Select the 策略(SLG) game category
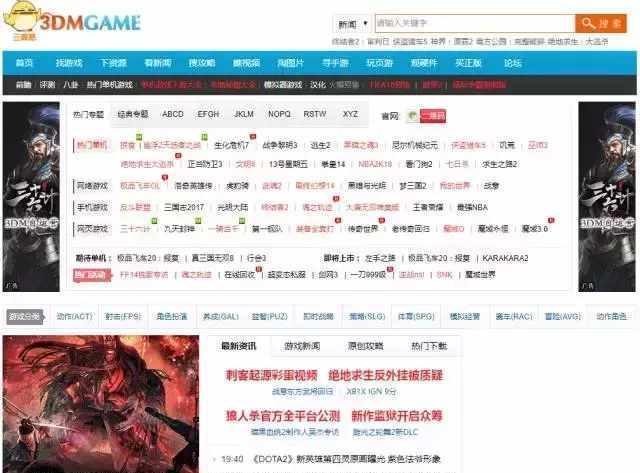This screenshot has height=473, width=640. [x=367, y=317]
